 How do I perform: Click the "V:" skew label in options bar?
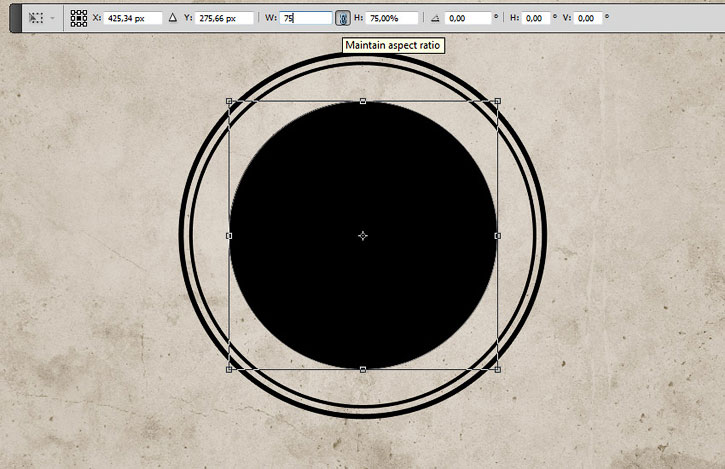click(x=567, y=18)
